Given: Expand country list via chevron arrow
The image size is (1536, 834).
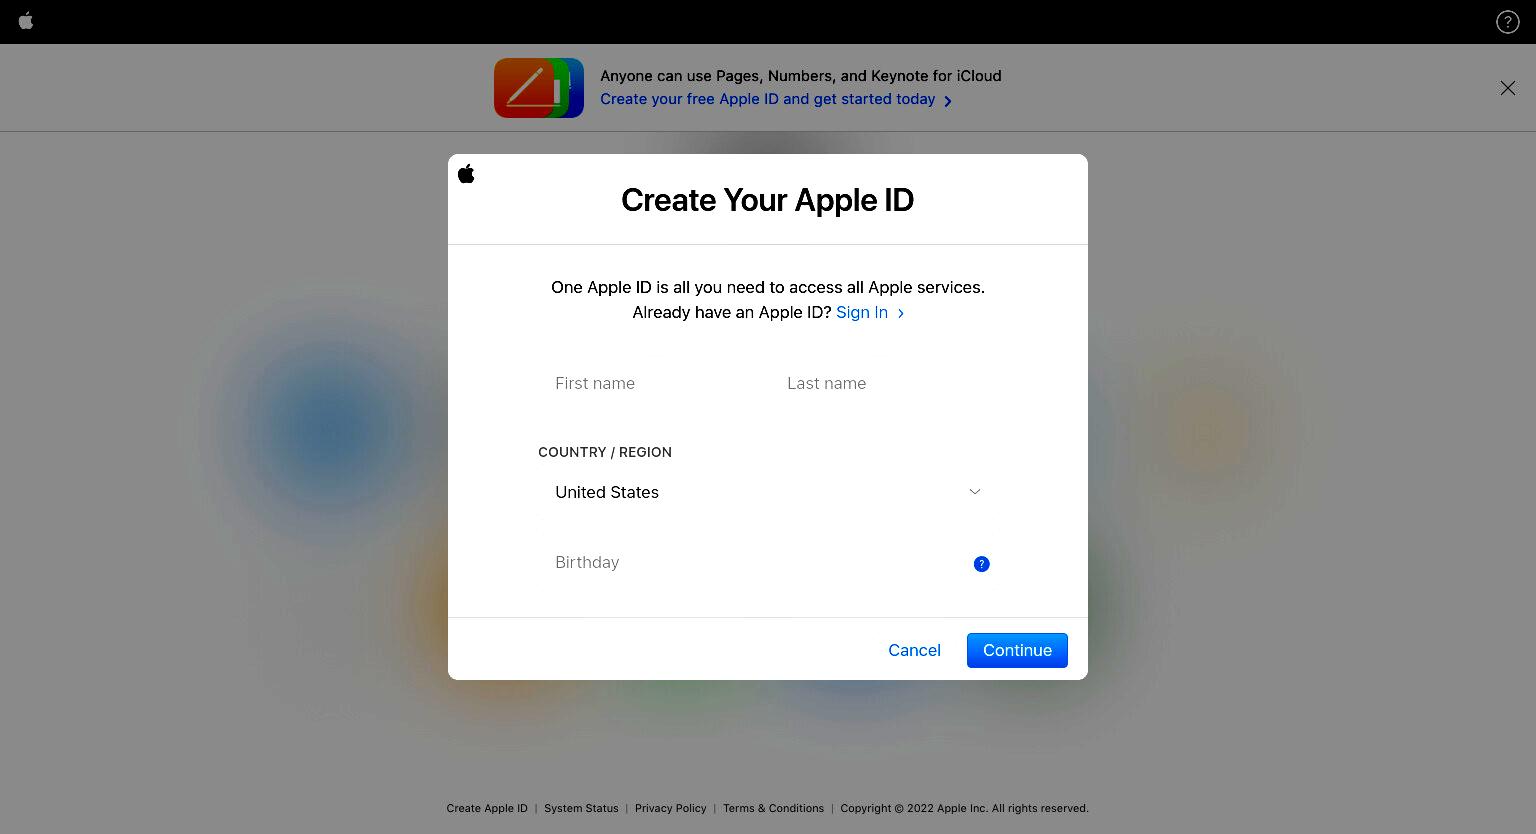Looking at the screenshot, I should point(974,492).
